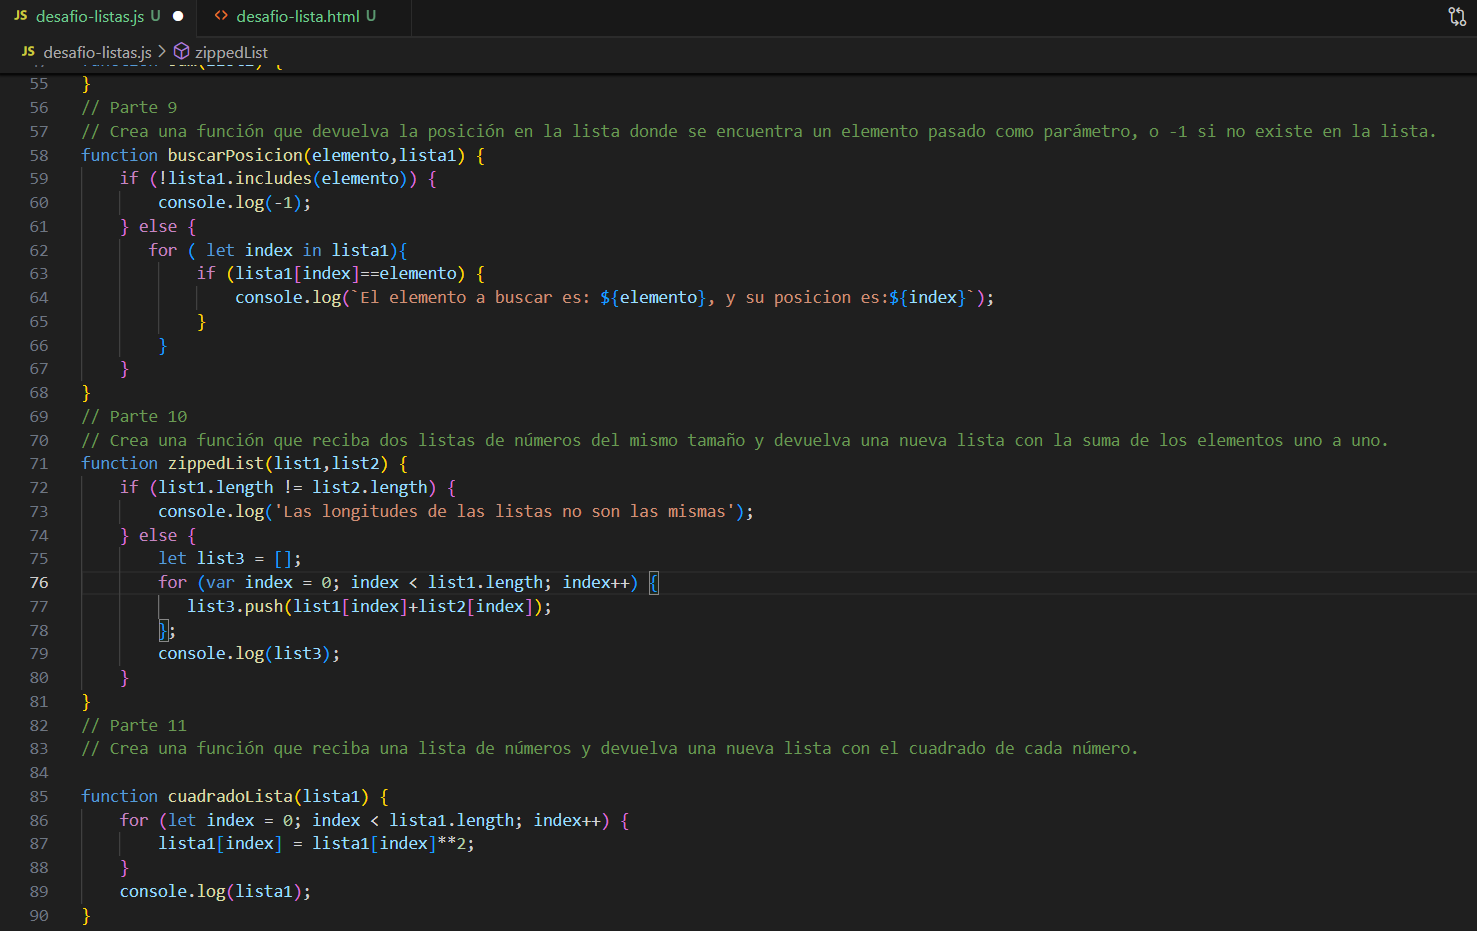The height and width of the screenshot is (931, 1477).
Task: Click the else keyword on line 61
Action: (158, 226)
